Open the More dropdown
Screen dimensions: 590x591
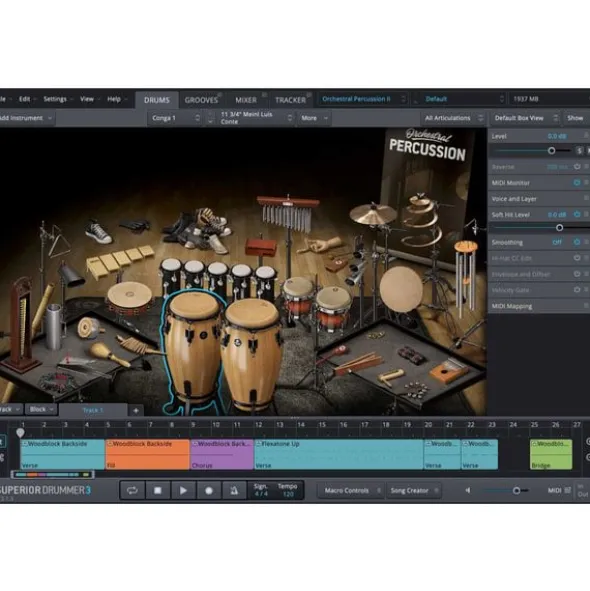tap(314, 118)
